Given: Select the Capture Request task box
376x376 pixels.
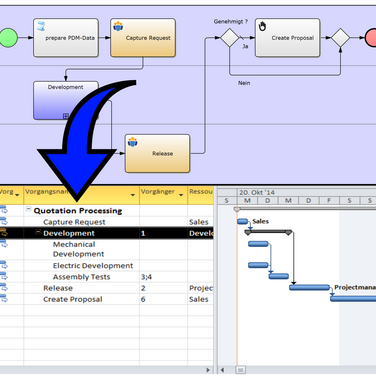Looking at the screenshot, I should 143,38.
